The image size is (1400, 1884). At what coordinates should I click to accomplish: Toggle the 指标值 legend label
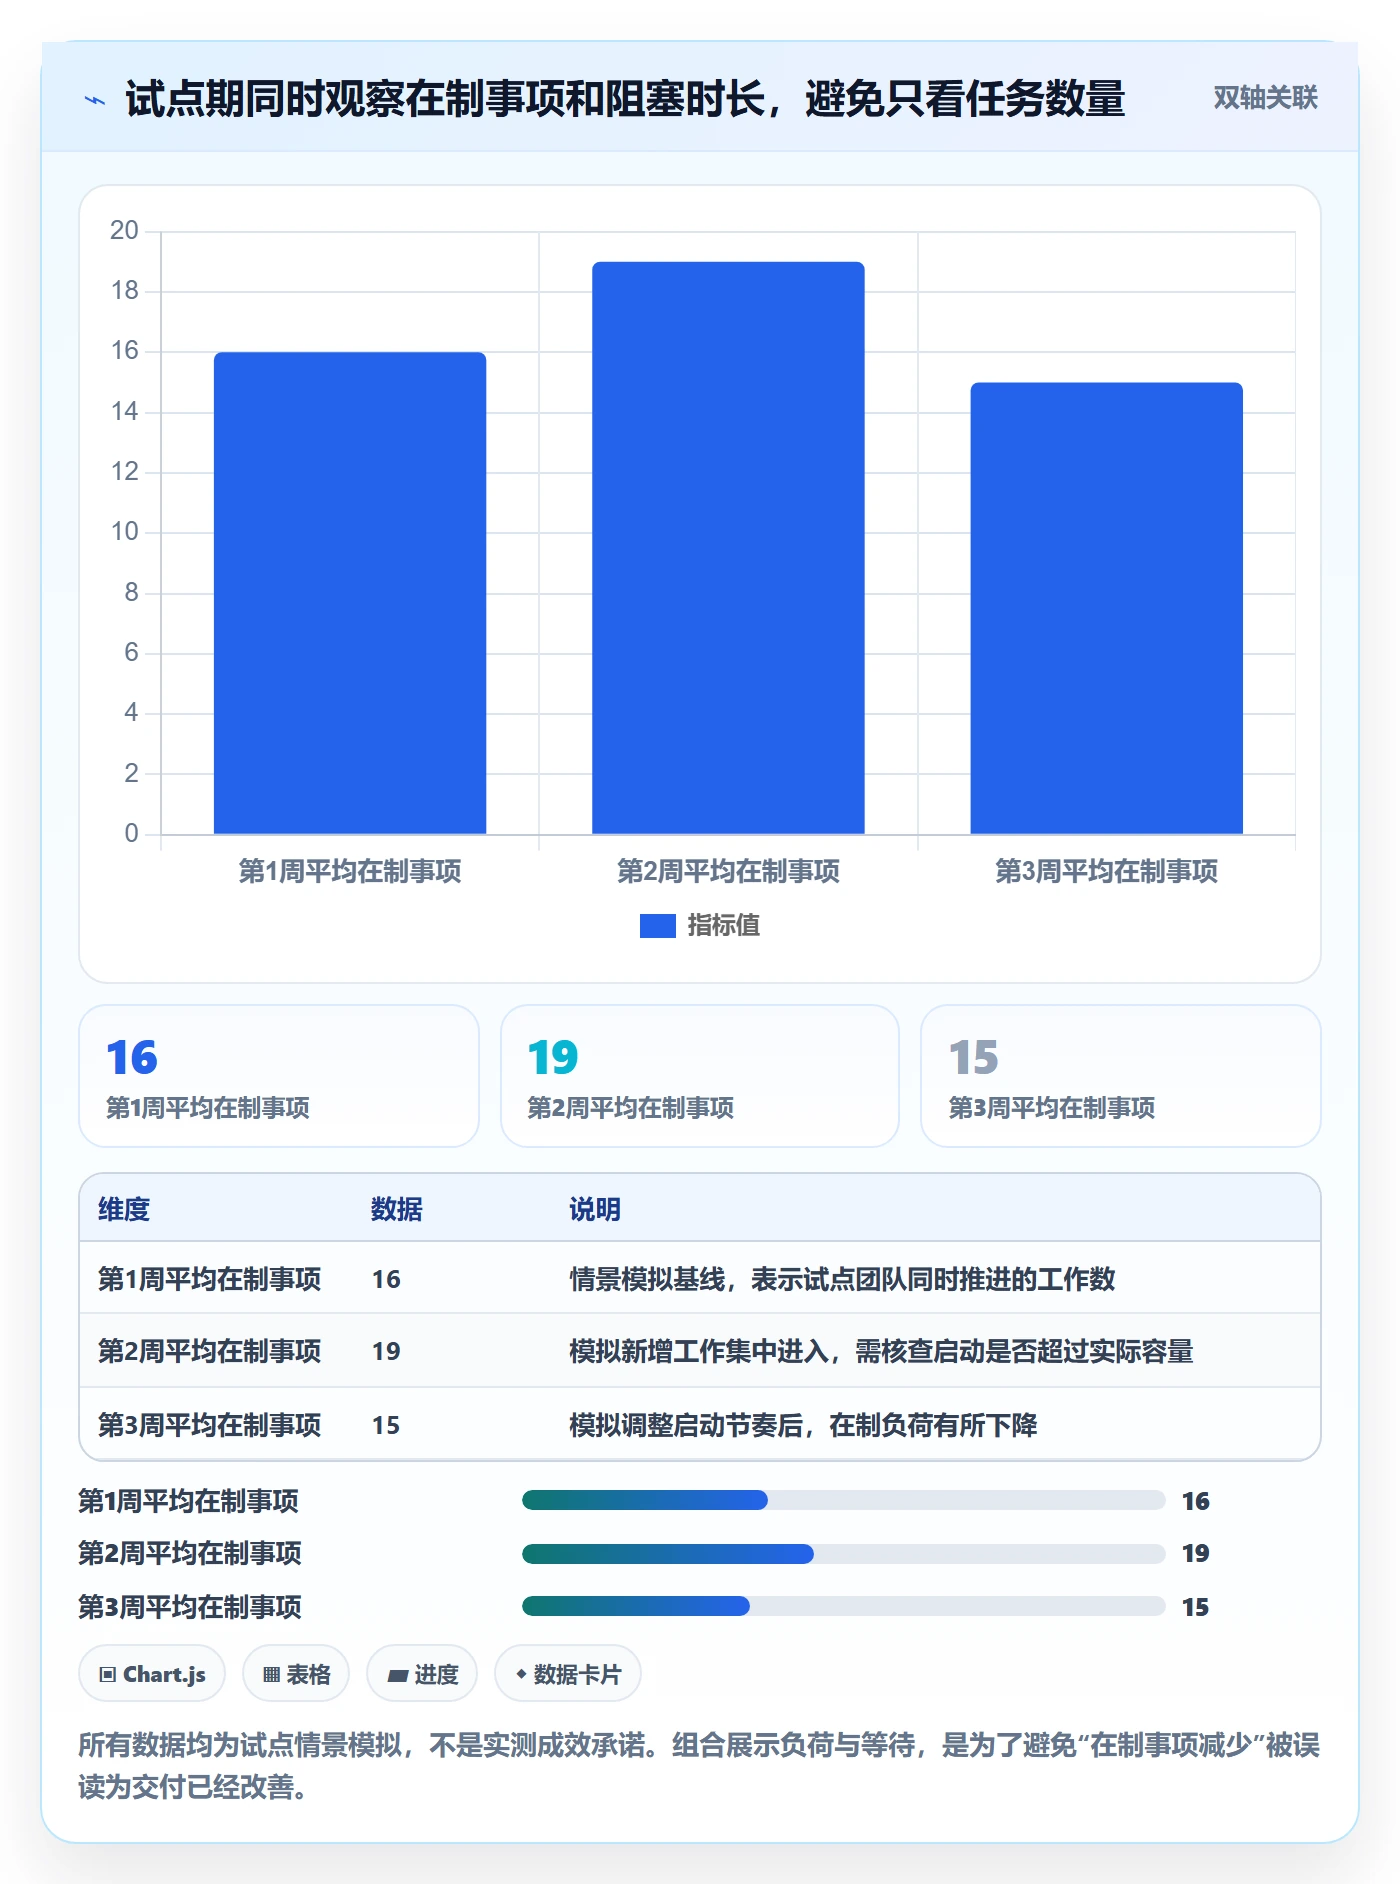point(723,926)
